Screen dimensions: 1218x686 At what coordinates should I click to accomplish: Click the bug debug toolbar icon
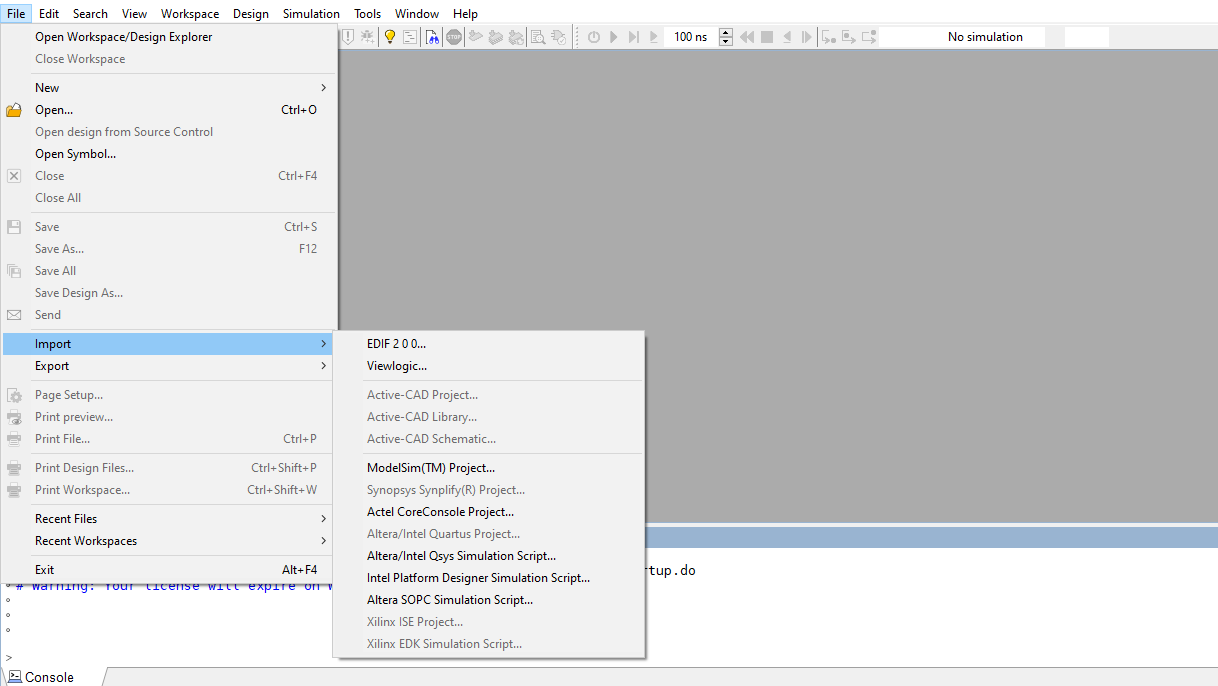(x=368, y=37)
